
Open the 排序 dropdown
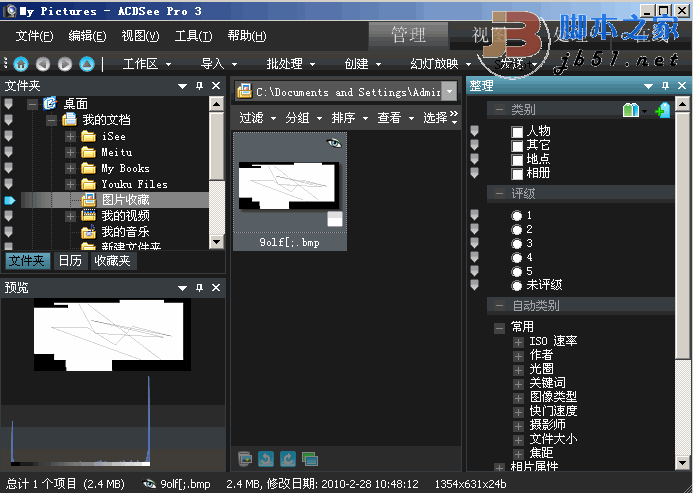pos(350,118)
